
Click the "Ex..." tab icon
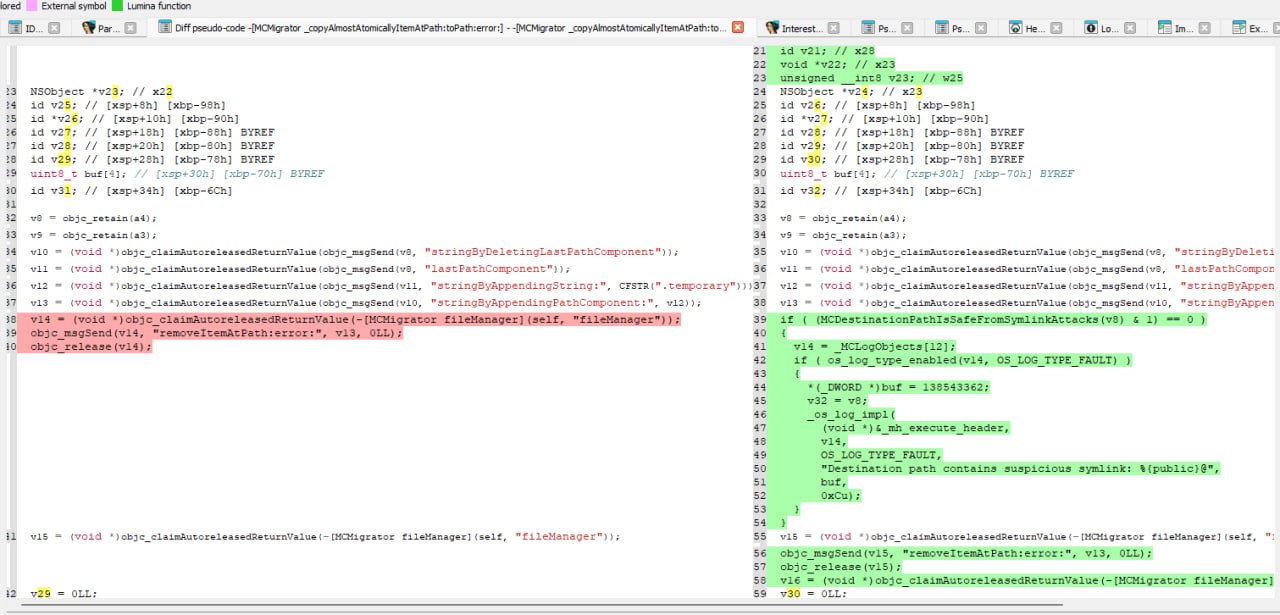pyautogui.click(x=1240, y=28)
